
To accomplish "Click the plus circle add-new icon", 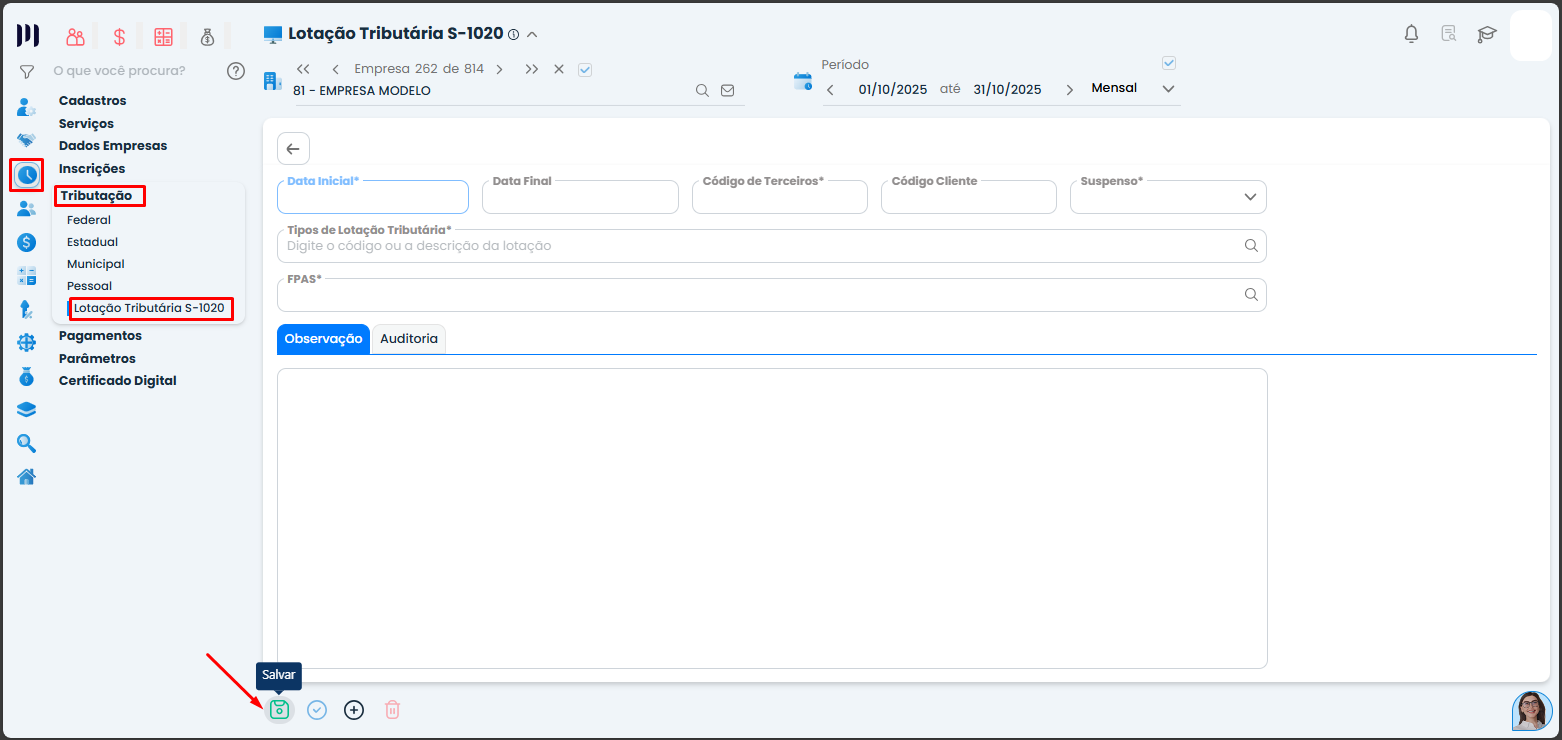I will (x=354, y=710).
